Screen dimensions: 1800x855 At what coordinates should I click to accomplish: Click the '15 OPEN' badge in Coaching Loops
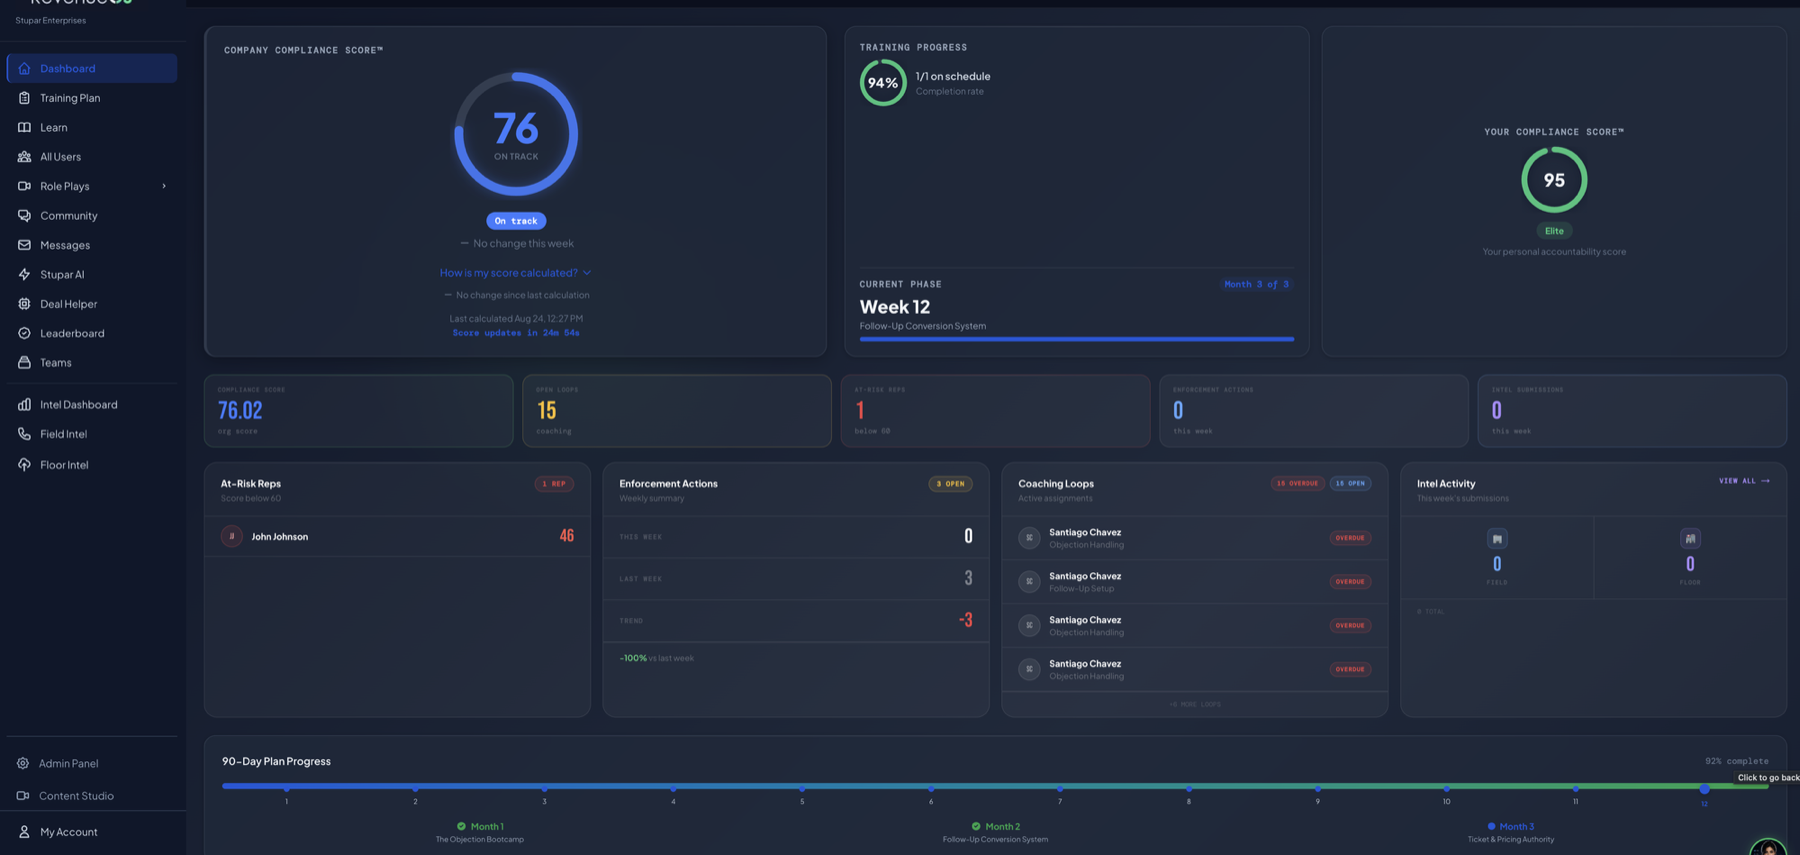coord(1350,484)
